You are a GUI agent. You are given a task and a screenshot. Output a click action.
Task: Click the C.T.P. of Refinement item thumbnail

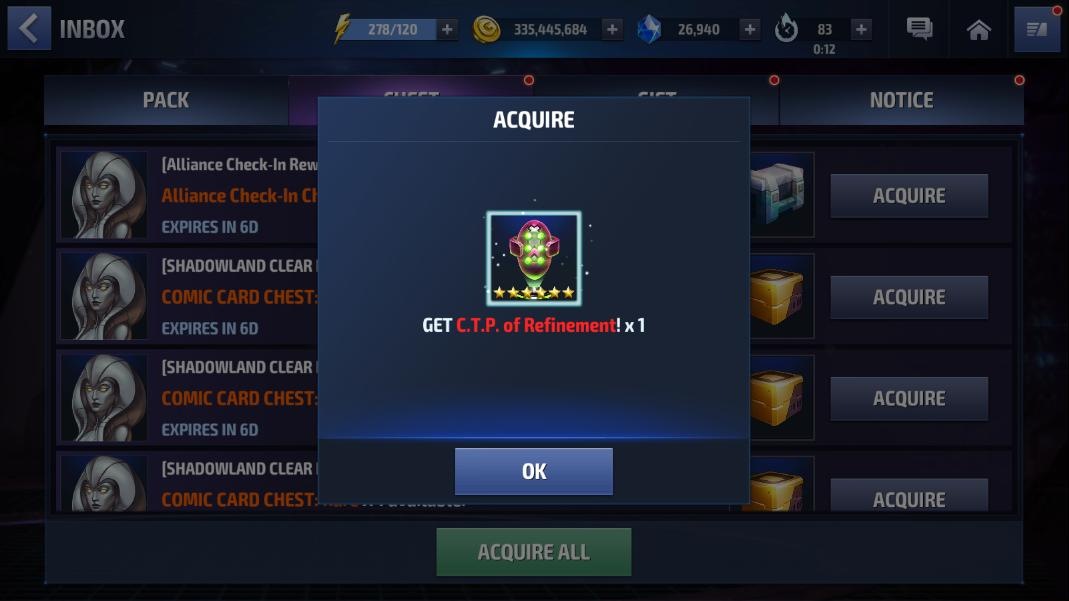tap(534, 258)
